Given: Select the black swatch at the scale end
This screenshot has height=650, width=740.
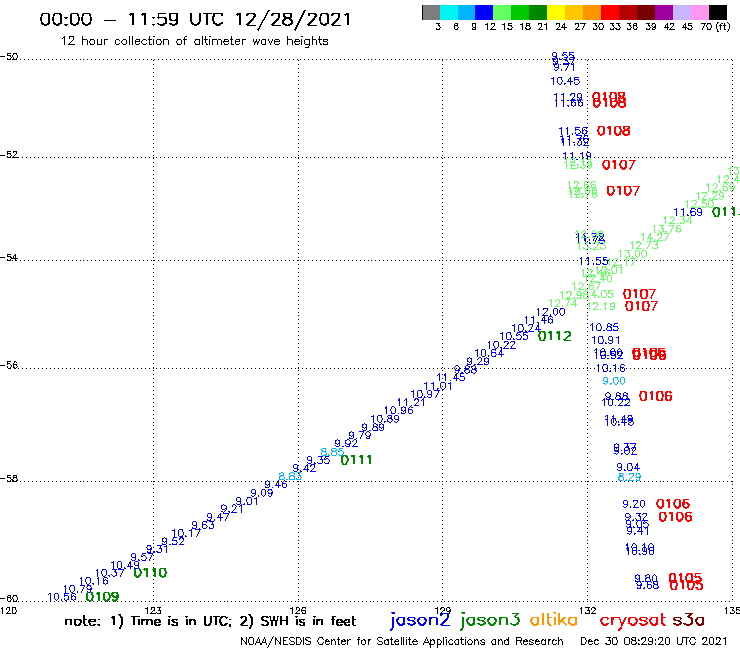Looking at the screenshot, I should click(718, 13).
